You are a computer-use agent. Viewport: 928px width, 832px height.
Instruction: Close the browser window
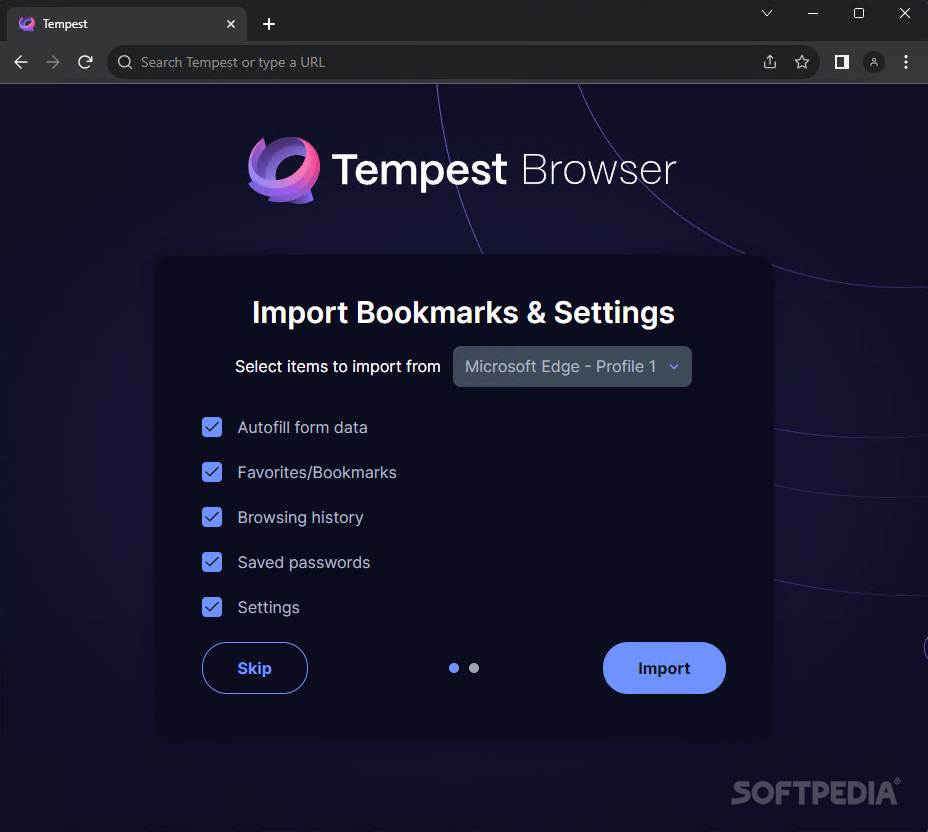(x=905, y=13)
